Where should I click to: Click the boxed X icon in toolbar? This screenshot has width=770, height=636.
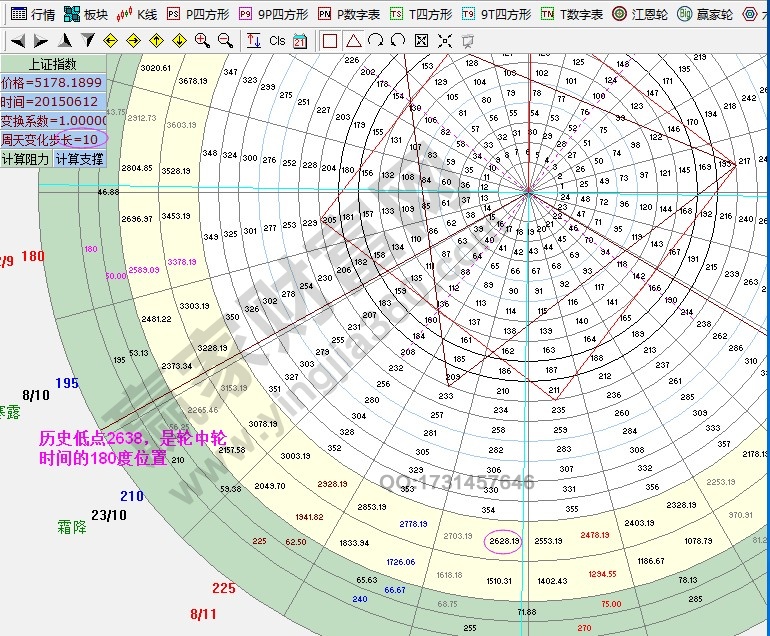pos(421,41)
